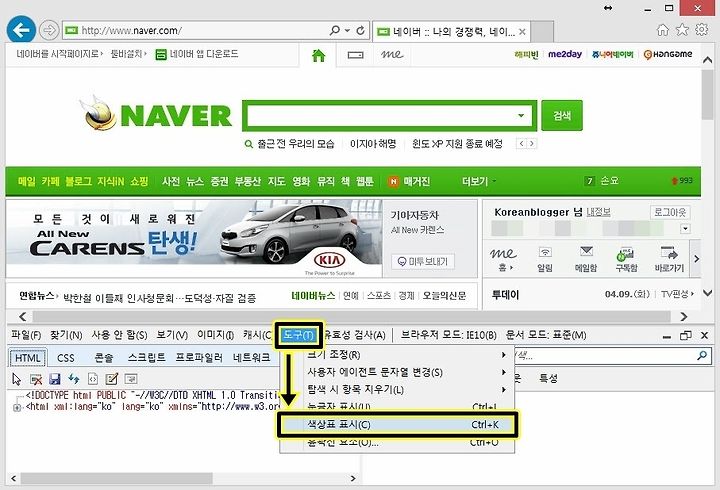The image size is (720, 490).
Task: Click the element source document icon
Action: pos(93,379)
